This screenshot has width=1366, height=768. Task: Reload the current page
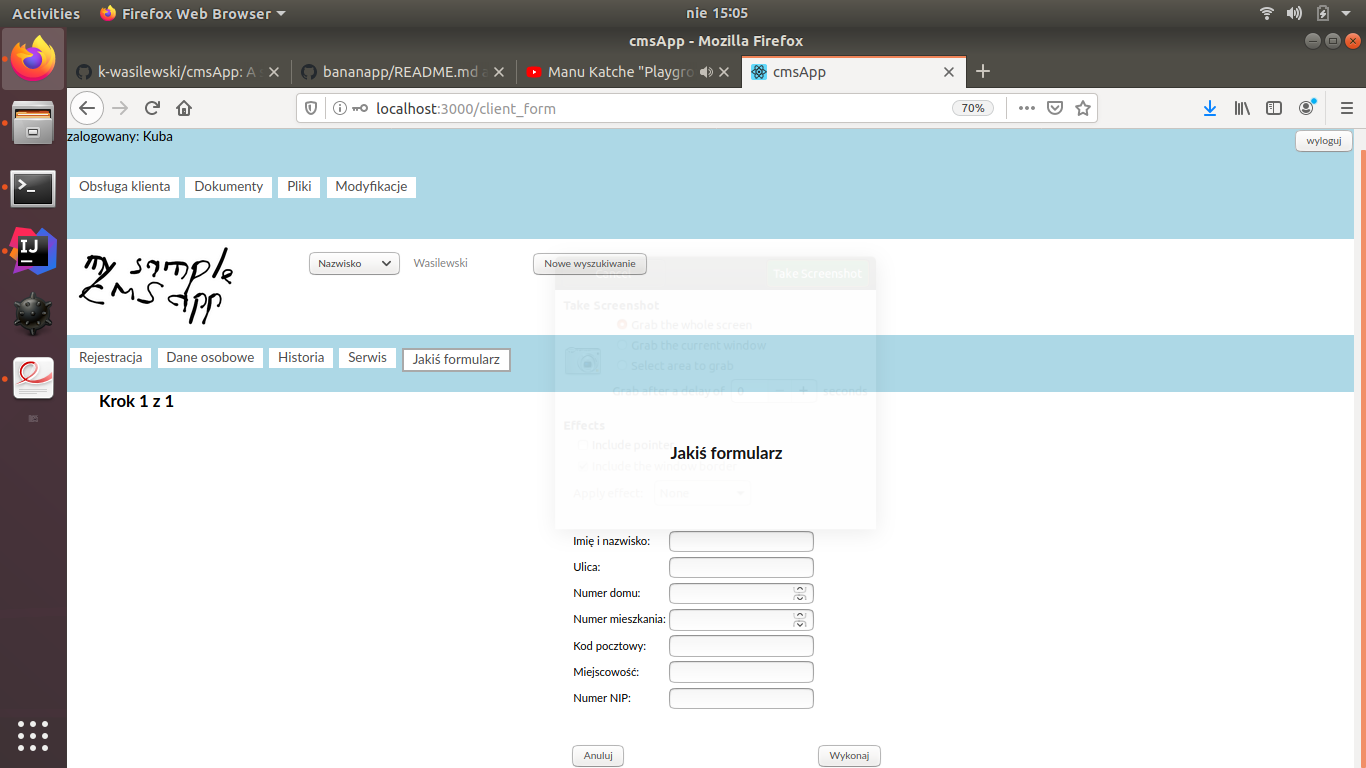pos(152,108)
